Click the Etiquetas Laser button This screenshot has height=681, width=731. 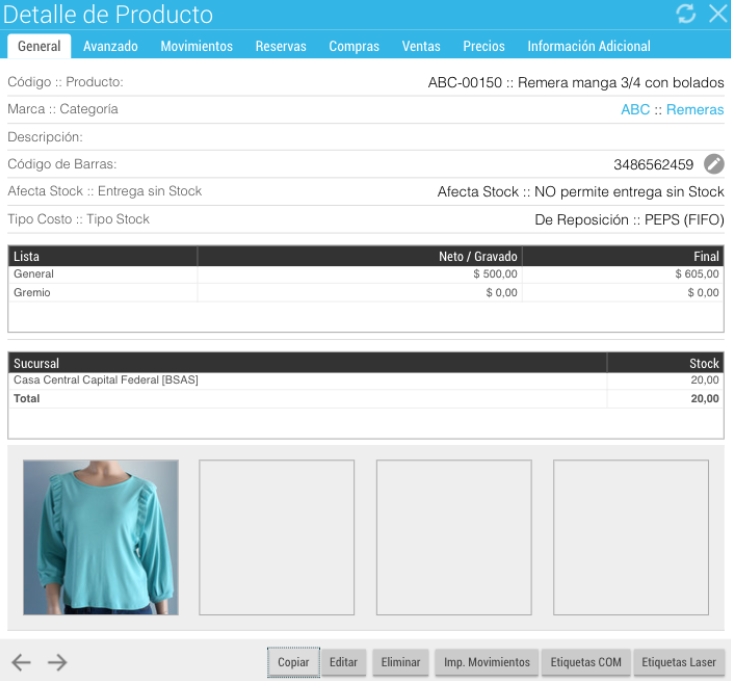pyautogui.click(x=679, y=662)
